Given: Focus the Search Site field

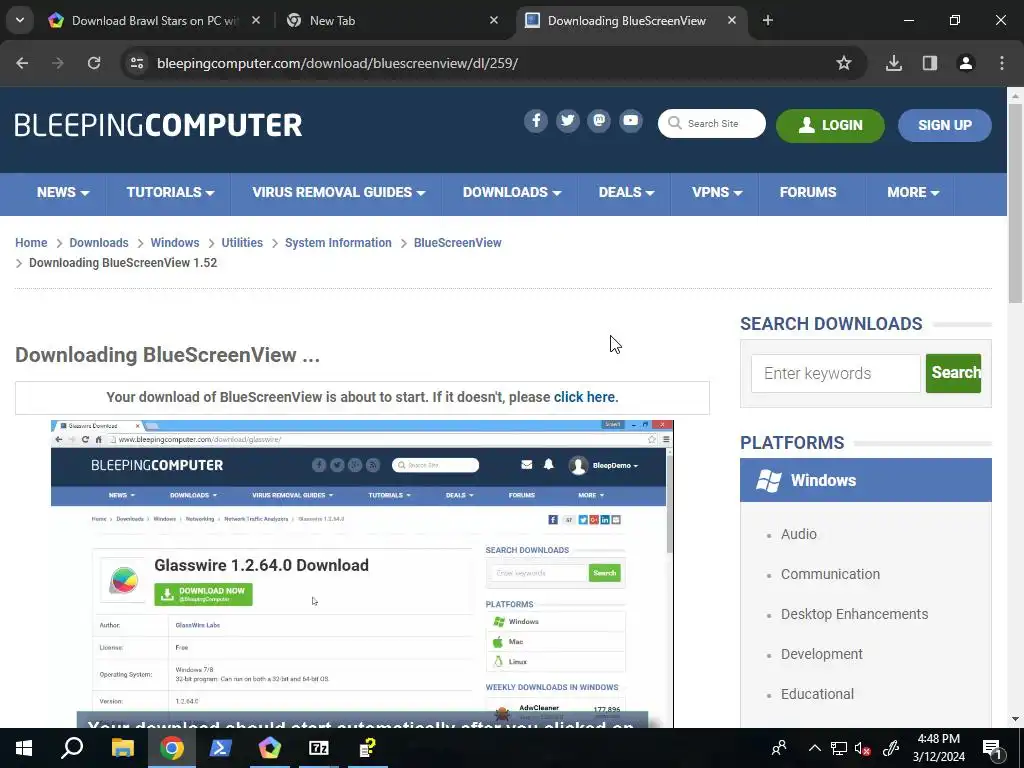Looking at the screenshot, I should coord(712,123).
